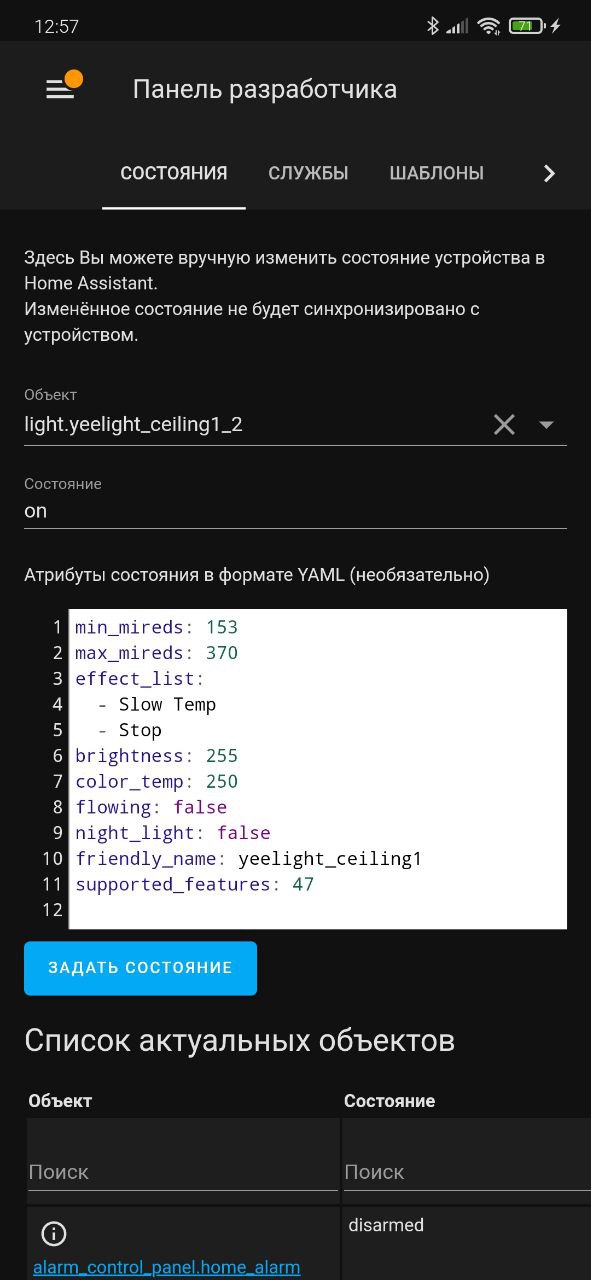Show more tabs with right chevron
Screen dimensions: 591x1280
click(x=548, y=174)
